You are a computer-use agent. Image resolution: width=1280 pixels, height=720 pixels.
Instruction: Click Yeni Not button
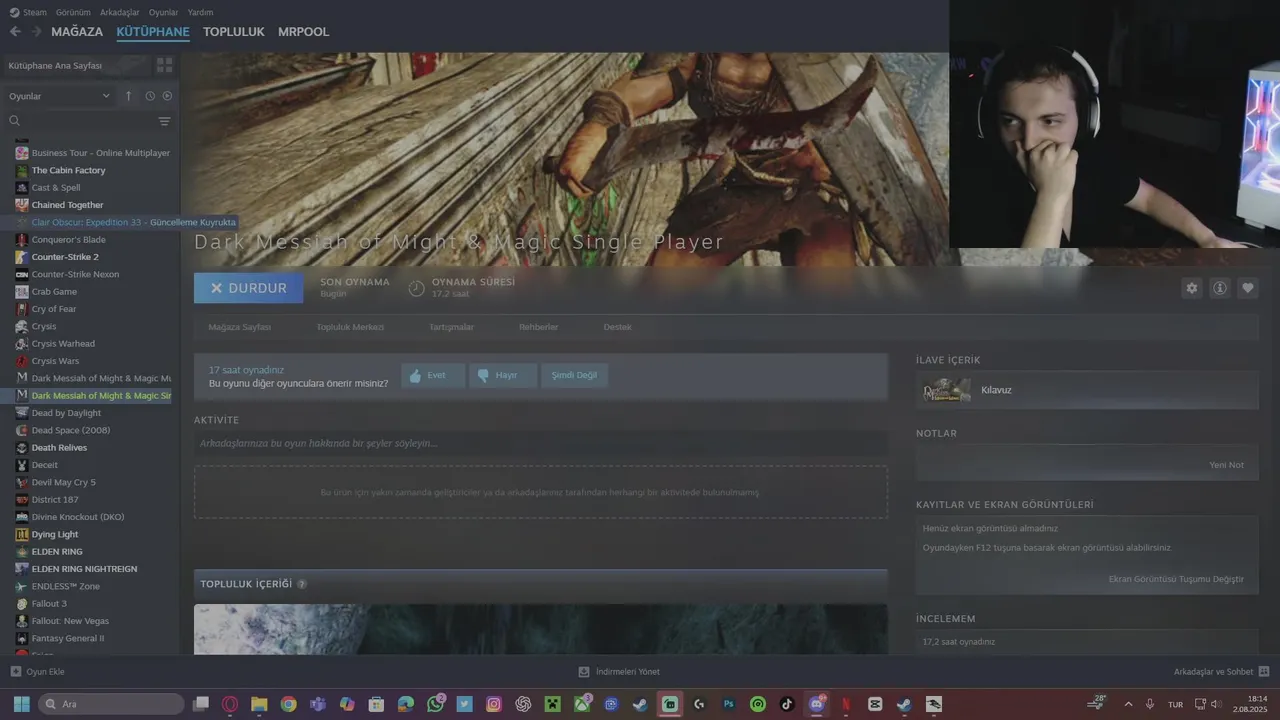(1226, 465)
